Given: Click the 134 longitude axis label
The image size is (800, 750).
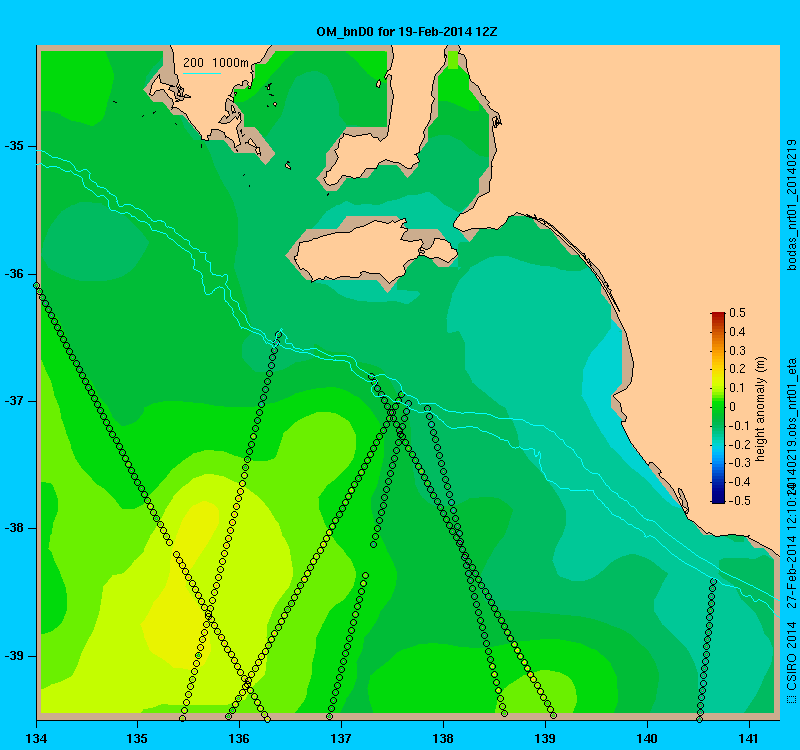Looking at the screenshot, I should [36, 738].
